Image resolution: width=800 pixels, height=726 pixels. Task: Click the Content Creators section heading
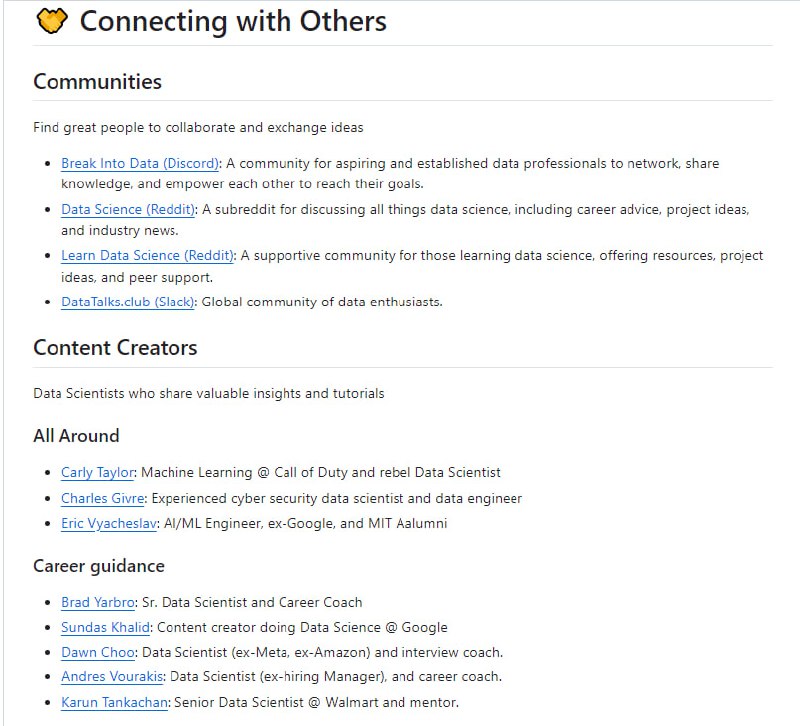115,348
